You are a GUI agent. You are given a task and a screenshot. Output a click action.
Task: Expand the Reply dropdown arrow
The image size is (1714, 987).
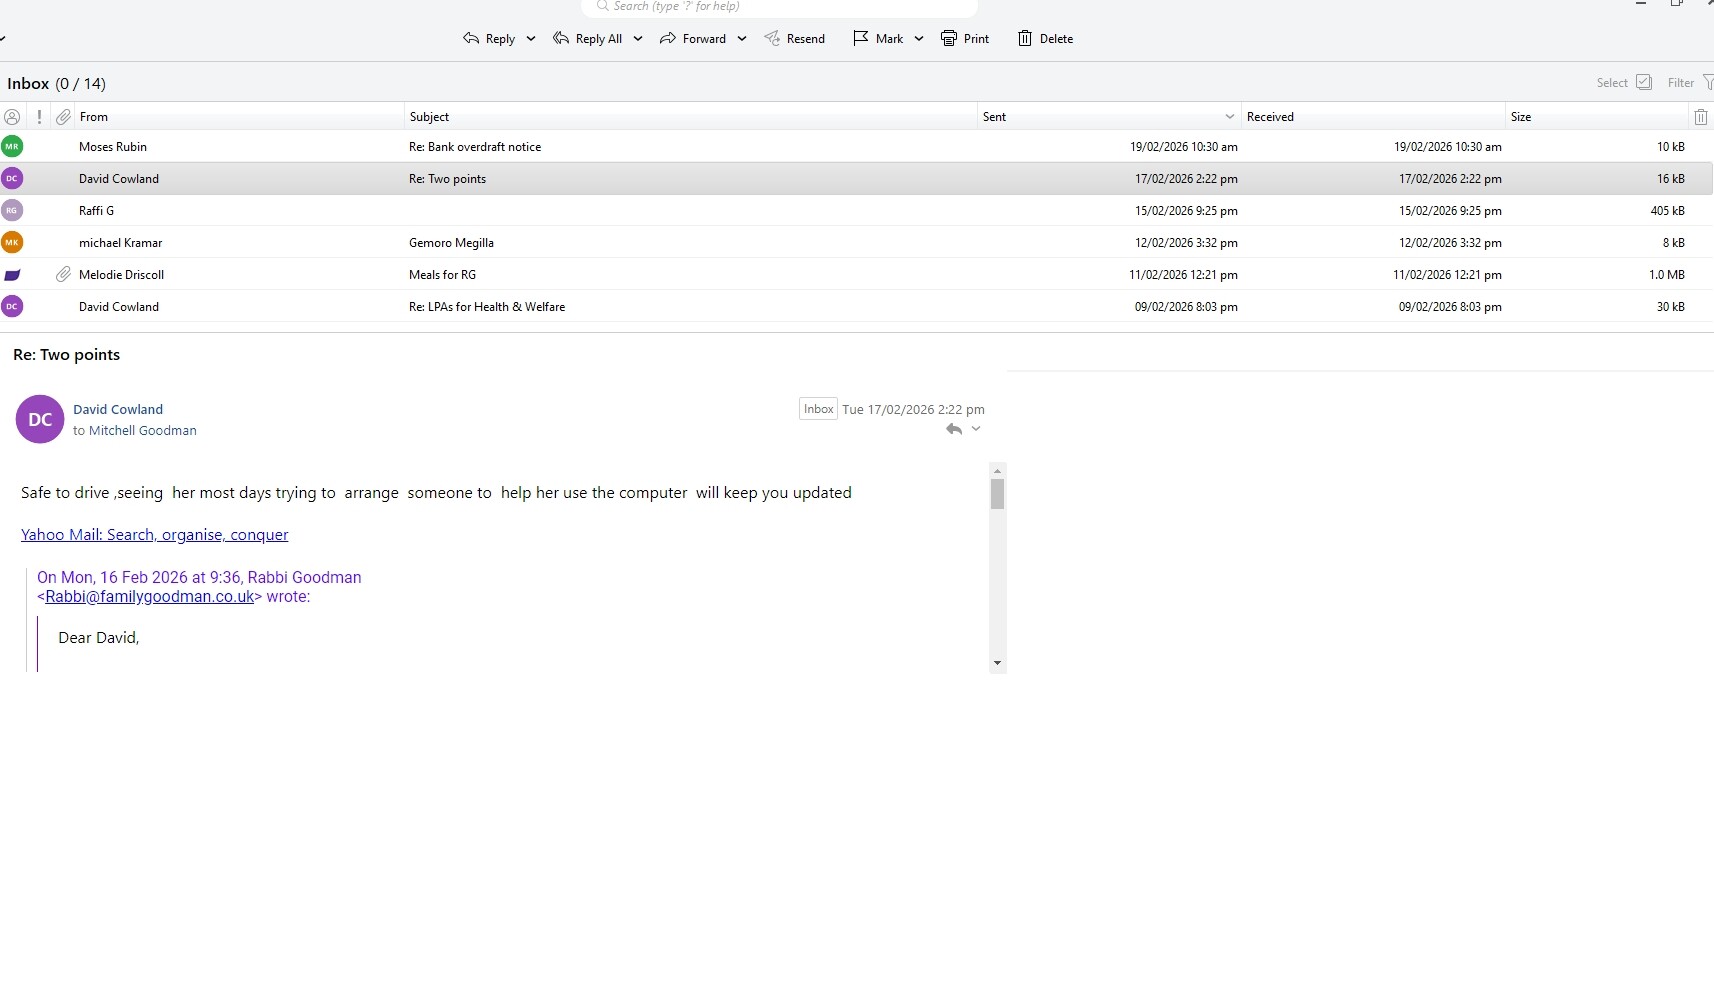point(531,39)
